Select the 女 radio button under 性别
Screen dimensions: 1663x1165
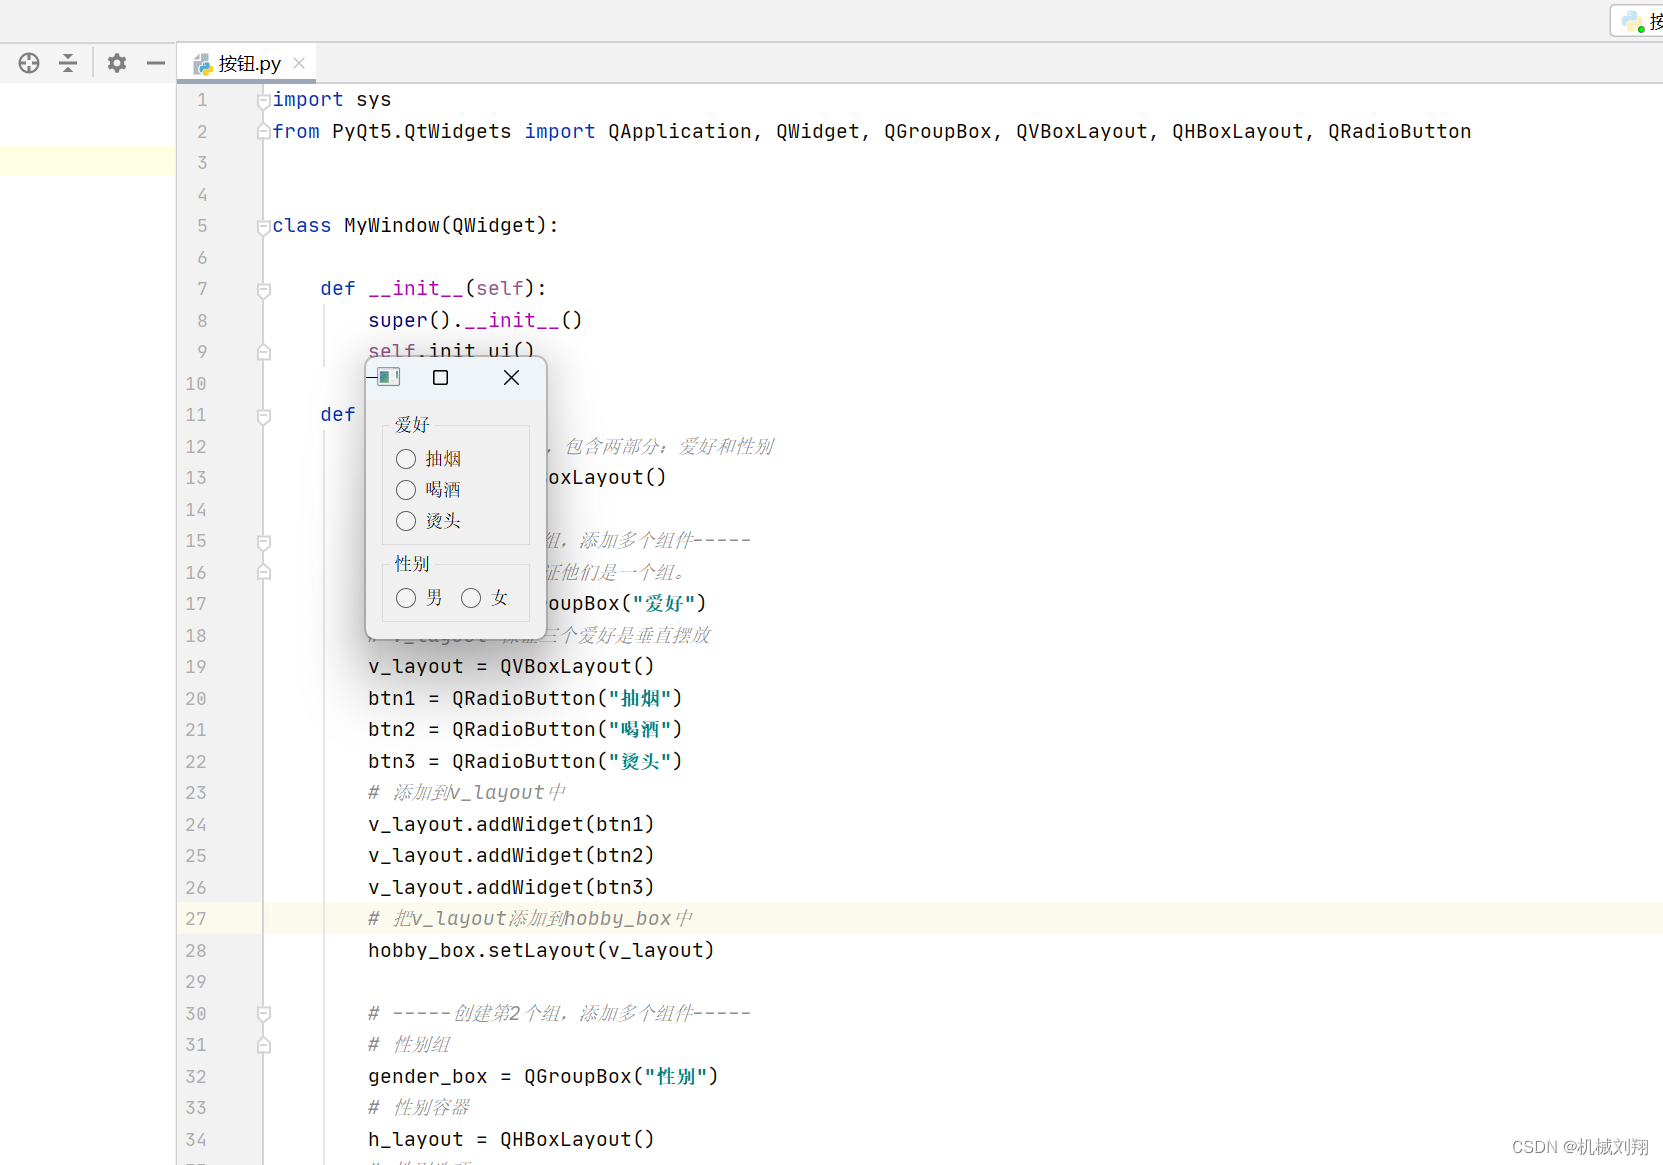click(x=471, y=598)
